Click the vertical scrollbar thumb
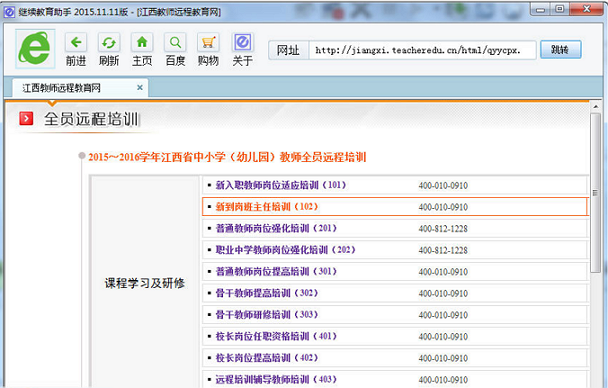The height and width of the screenshot is (388, 608). pyautogui.click(x=596, y=193)
